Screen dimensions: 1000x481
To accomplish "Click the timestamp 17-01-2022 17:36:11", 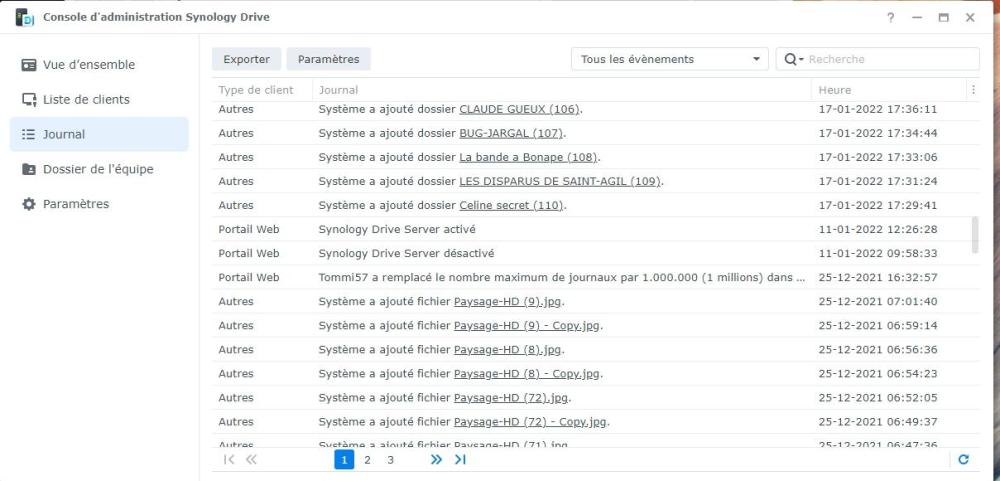I will pos(878,109).
